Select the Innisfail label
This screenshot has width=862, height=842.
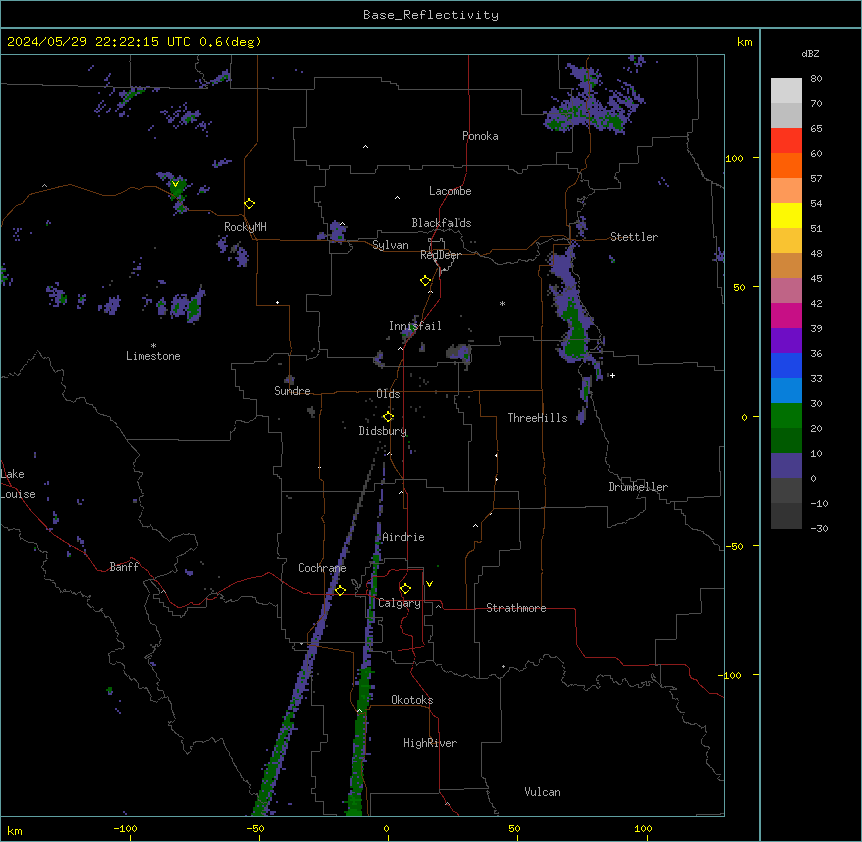tap(415, 326)
